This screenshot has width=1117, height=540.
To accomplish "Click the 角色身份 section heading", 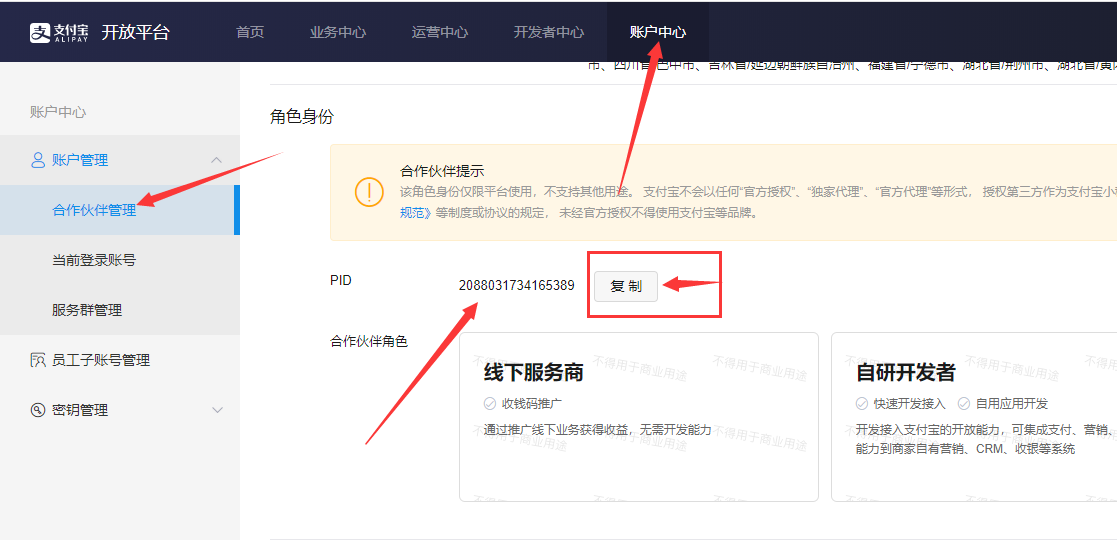I will 301,117.
